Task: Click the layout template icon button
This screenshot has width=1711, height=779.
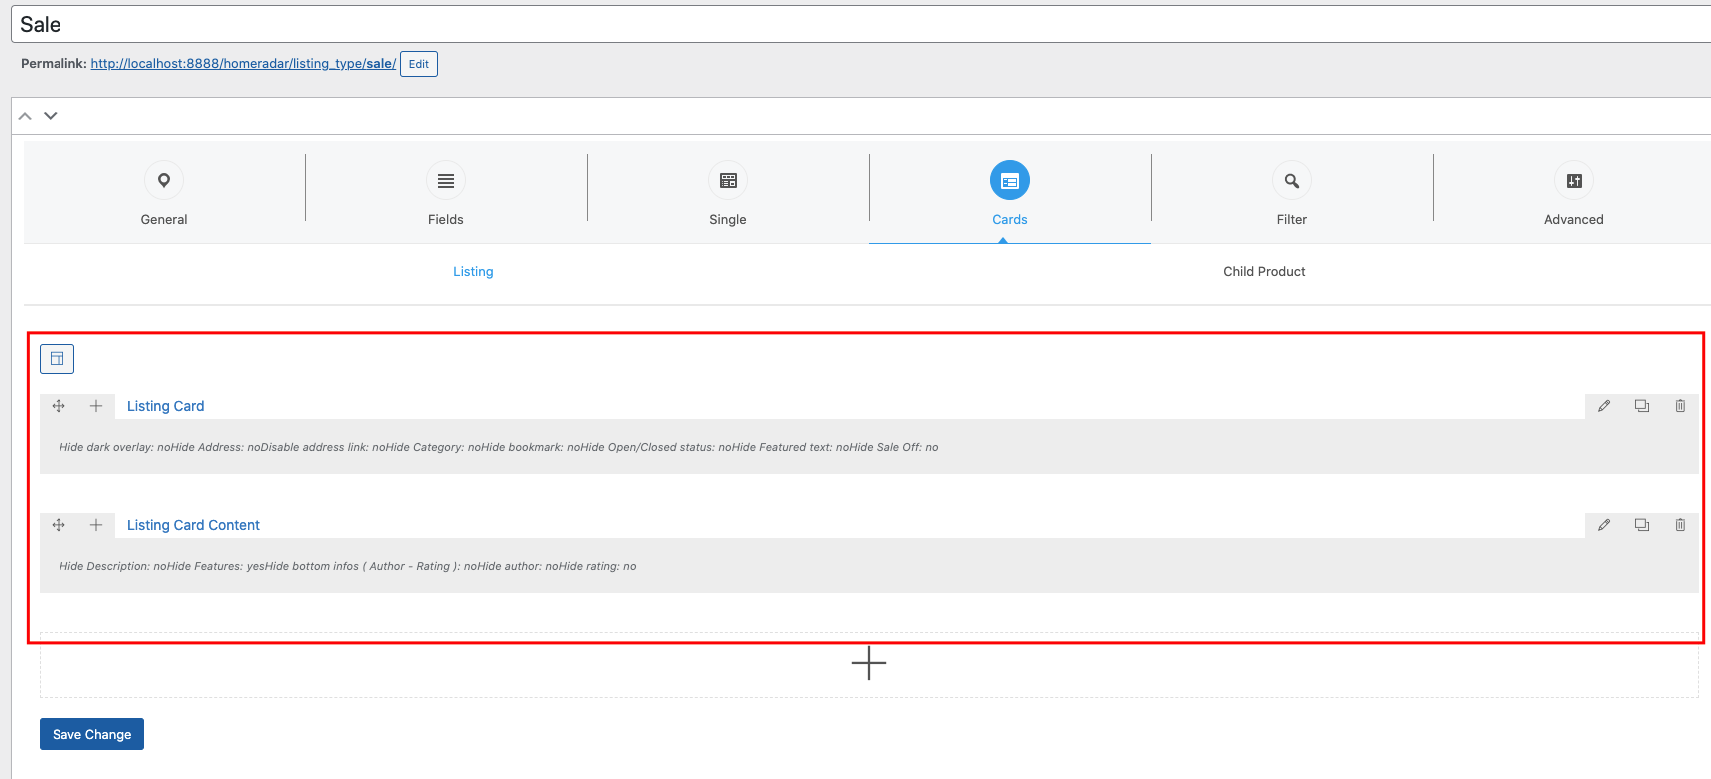Action: pyautogui.click(x=57, y=359)
